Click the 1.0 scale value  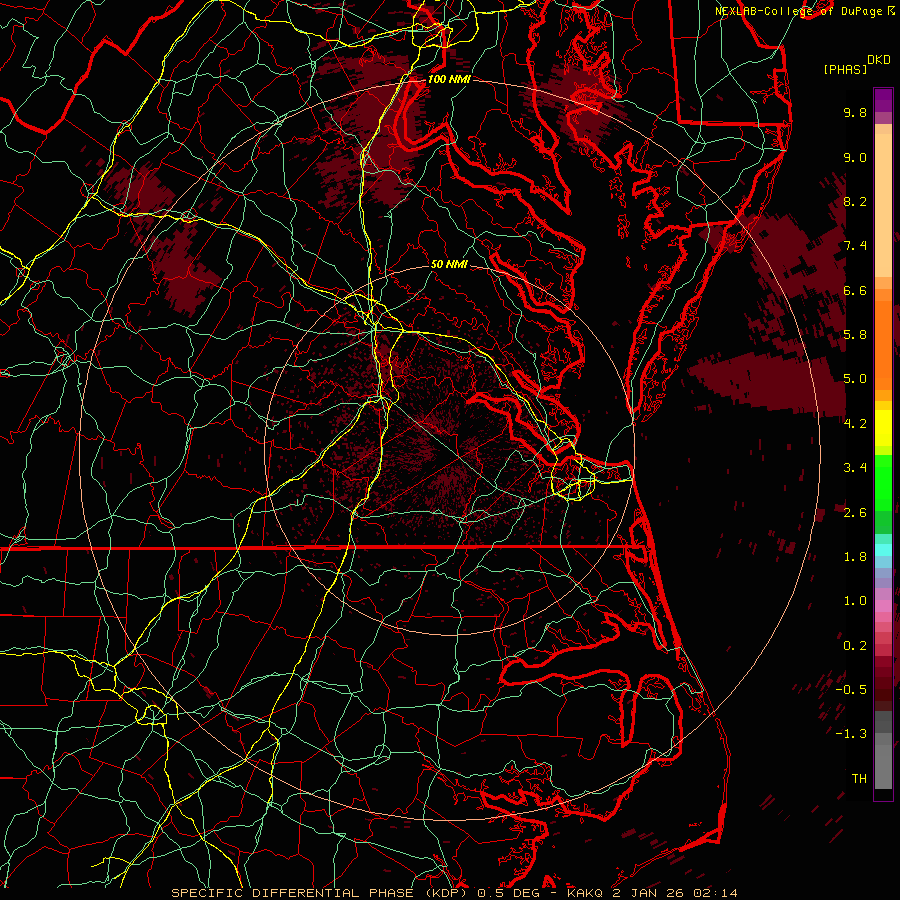click(x=855, y=601)
